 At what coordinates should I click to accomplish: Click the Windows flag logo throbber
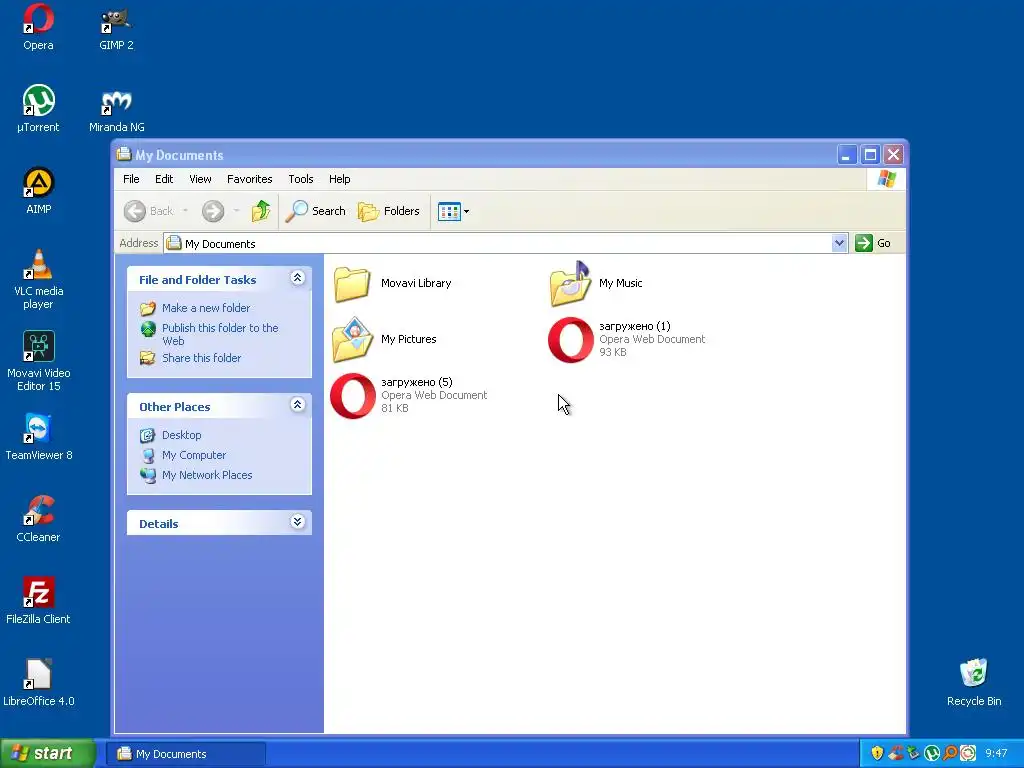[886, 179]
